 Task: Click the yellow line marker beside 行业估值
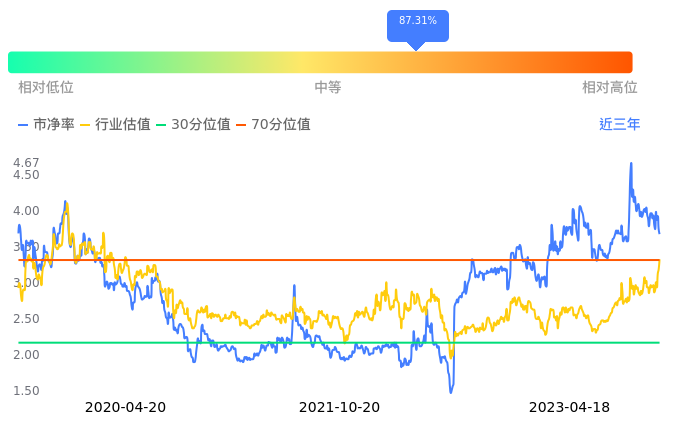point(85,125)
